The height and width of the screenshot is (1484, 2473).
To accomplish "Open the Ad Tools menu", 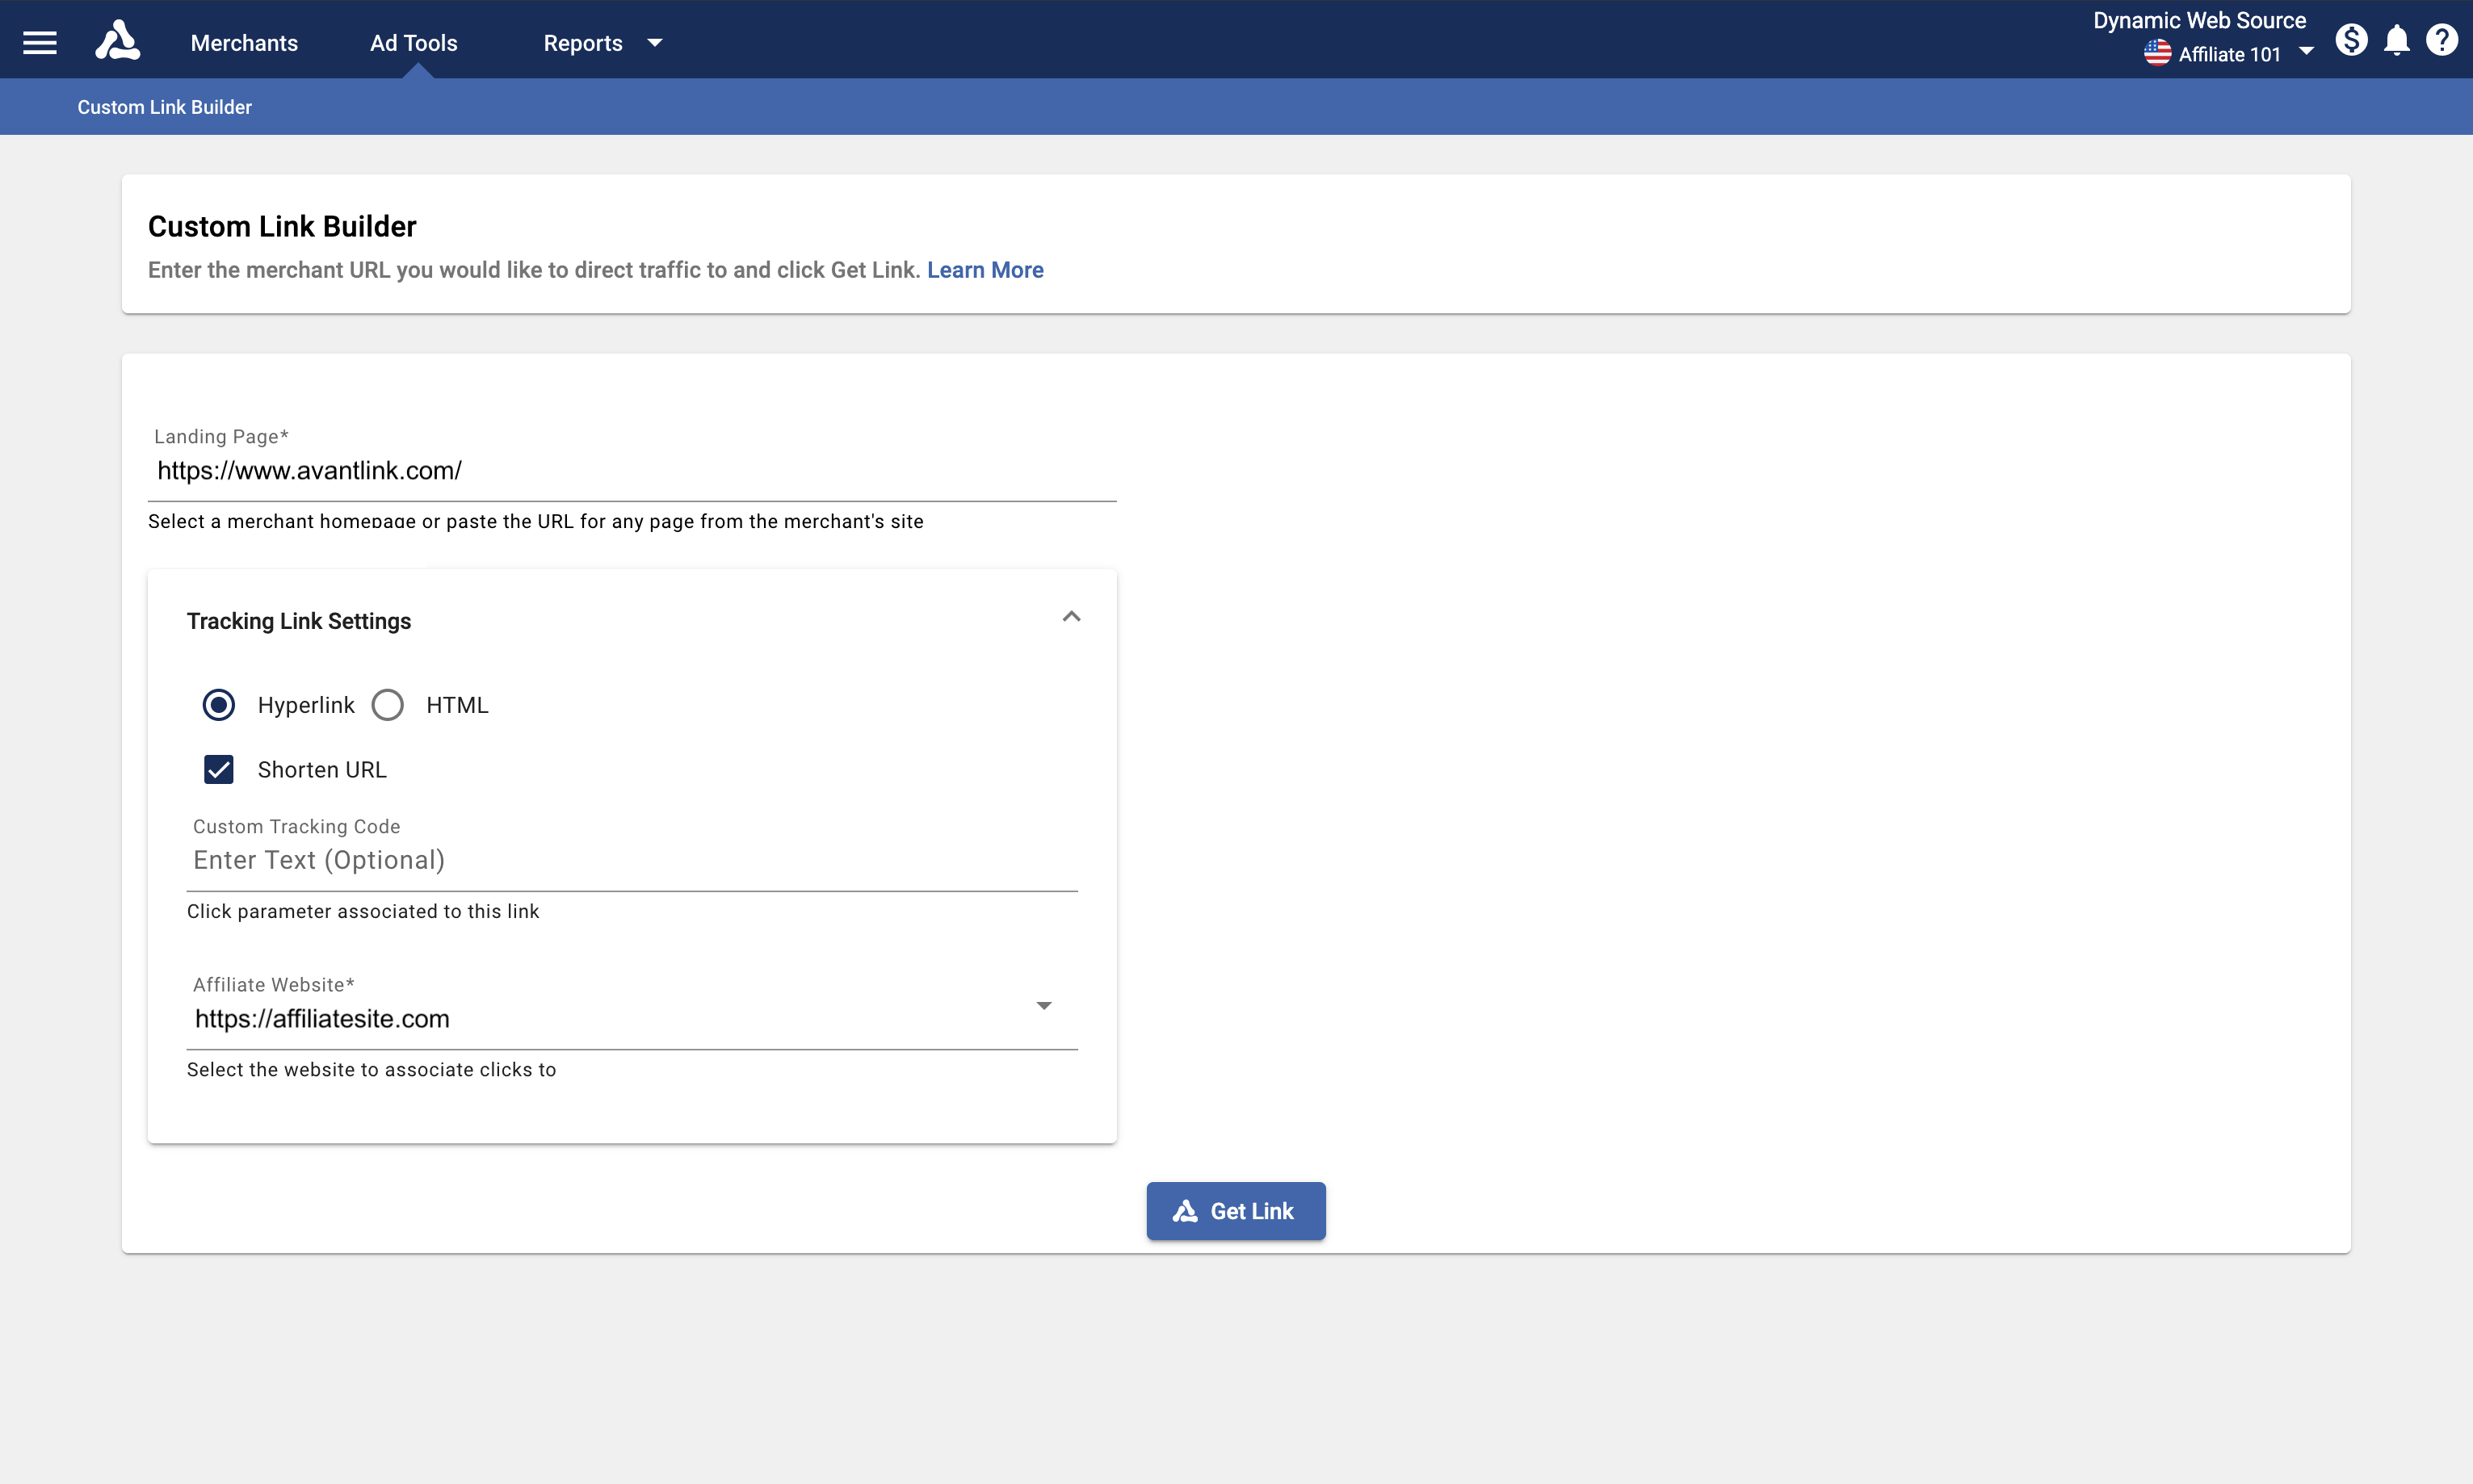I will coord(413,43).
